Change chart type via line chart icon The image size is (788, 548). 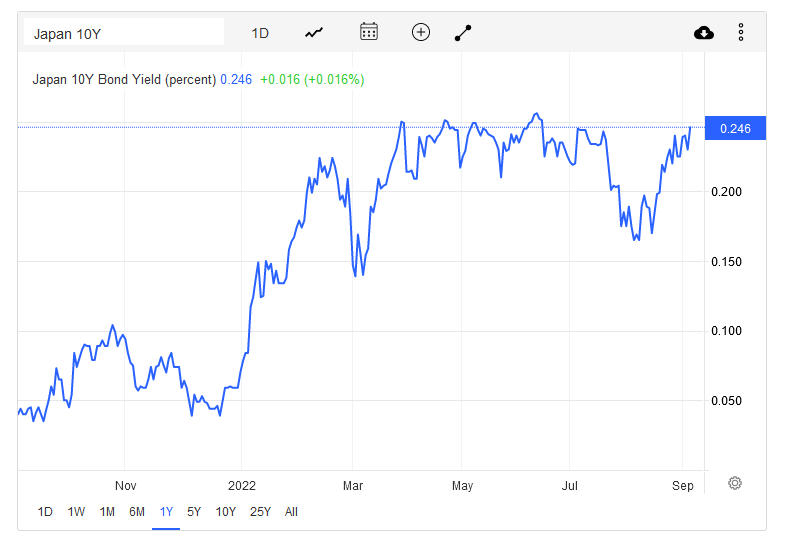pos(314,33)
